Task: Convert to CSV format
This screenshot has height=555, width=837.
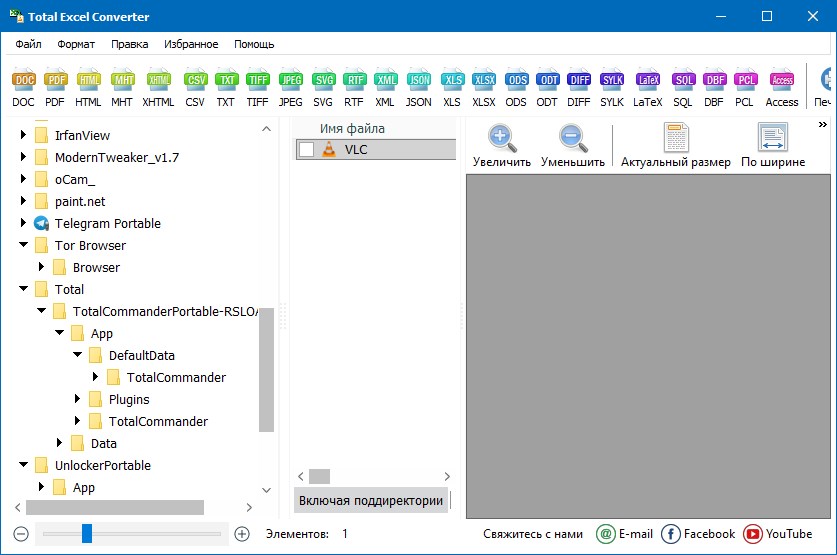Action: [195, 88]
